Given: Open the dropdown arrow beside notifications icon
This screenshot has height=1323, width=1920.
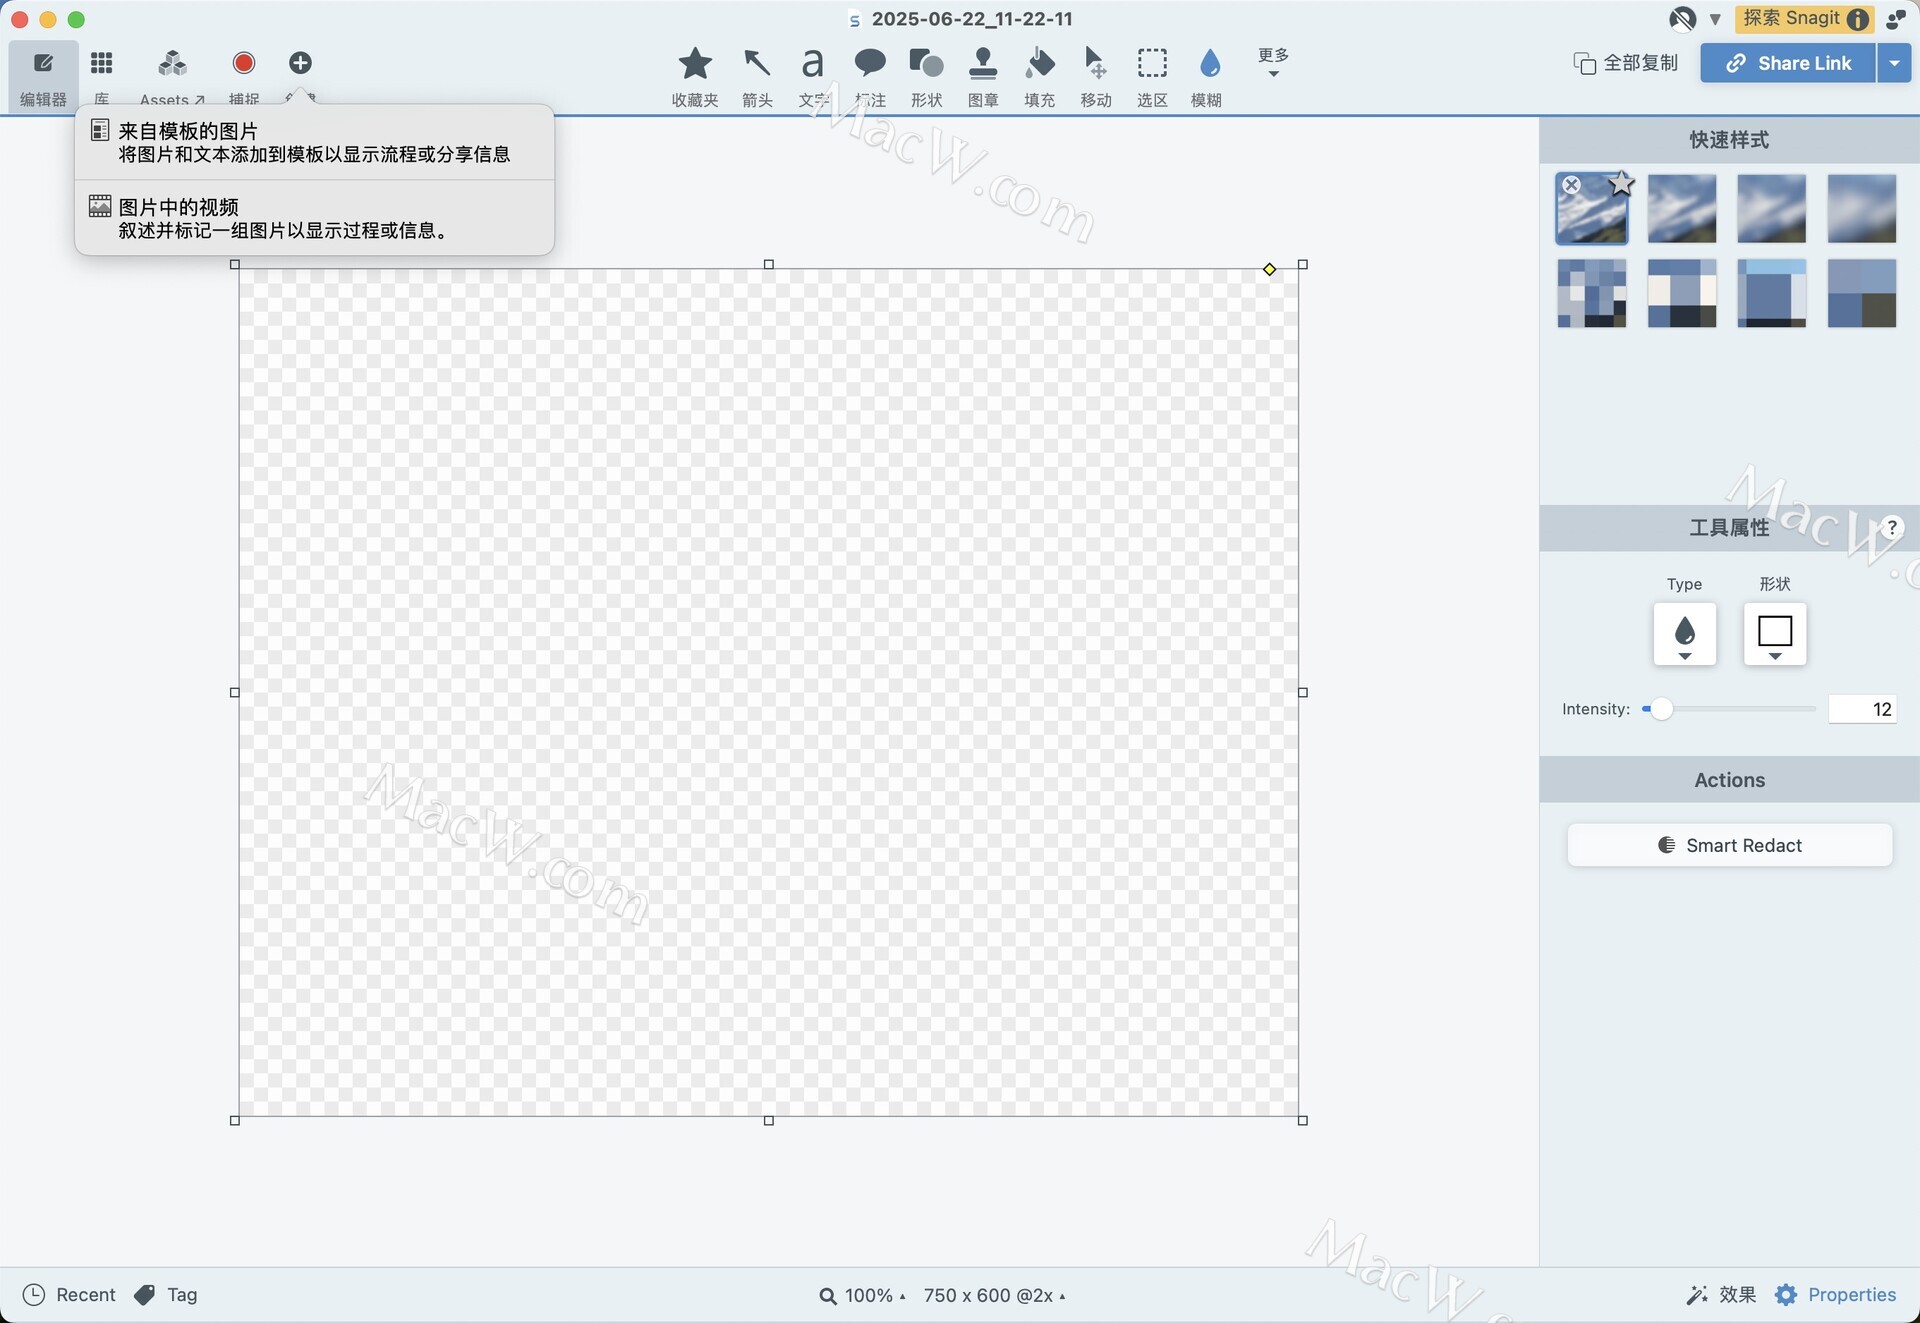Looking at the screenshot, I should coord(1715,19).
